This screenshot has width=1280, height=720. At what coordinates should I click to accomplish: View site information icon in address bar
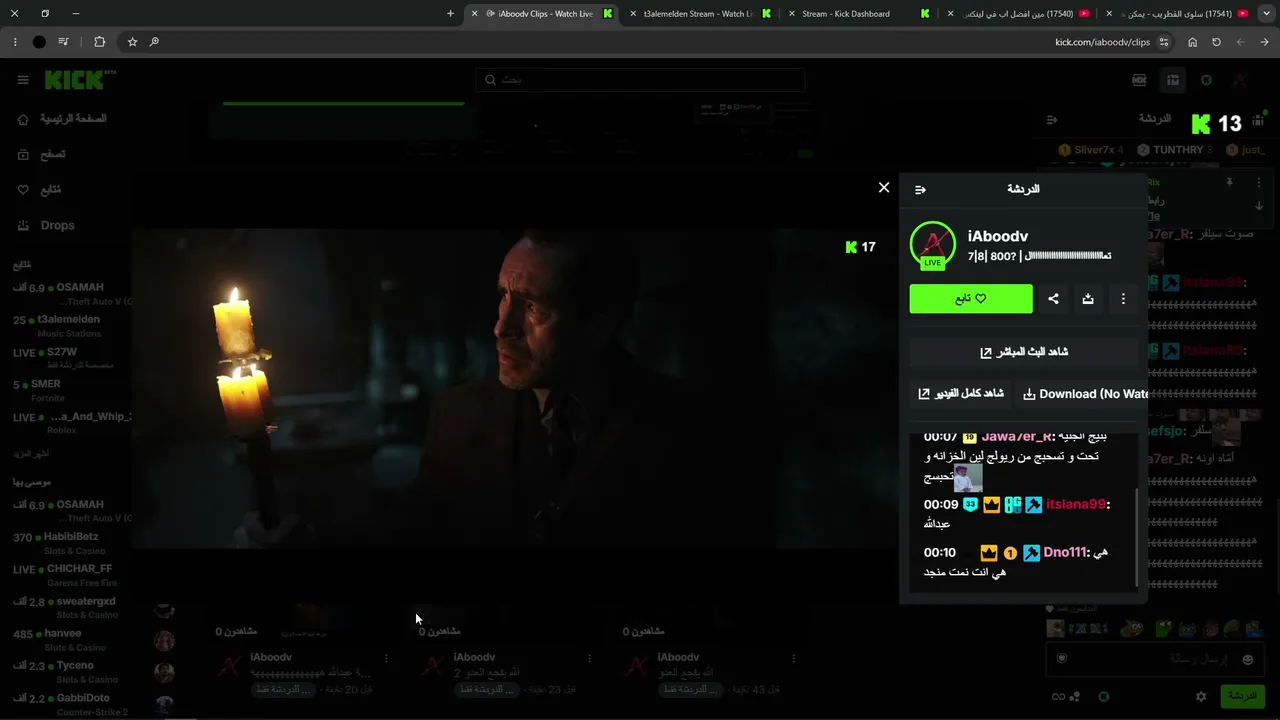1164,42
